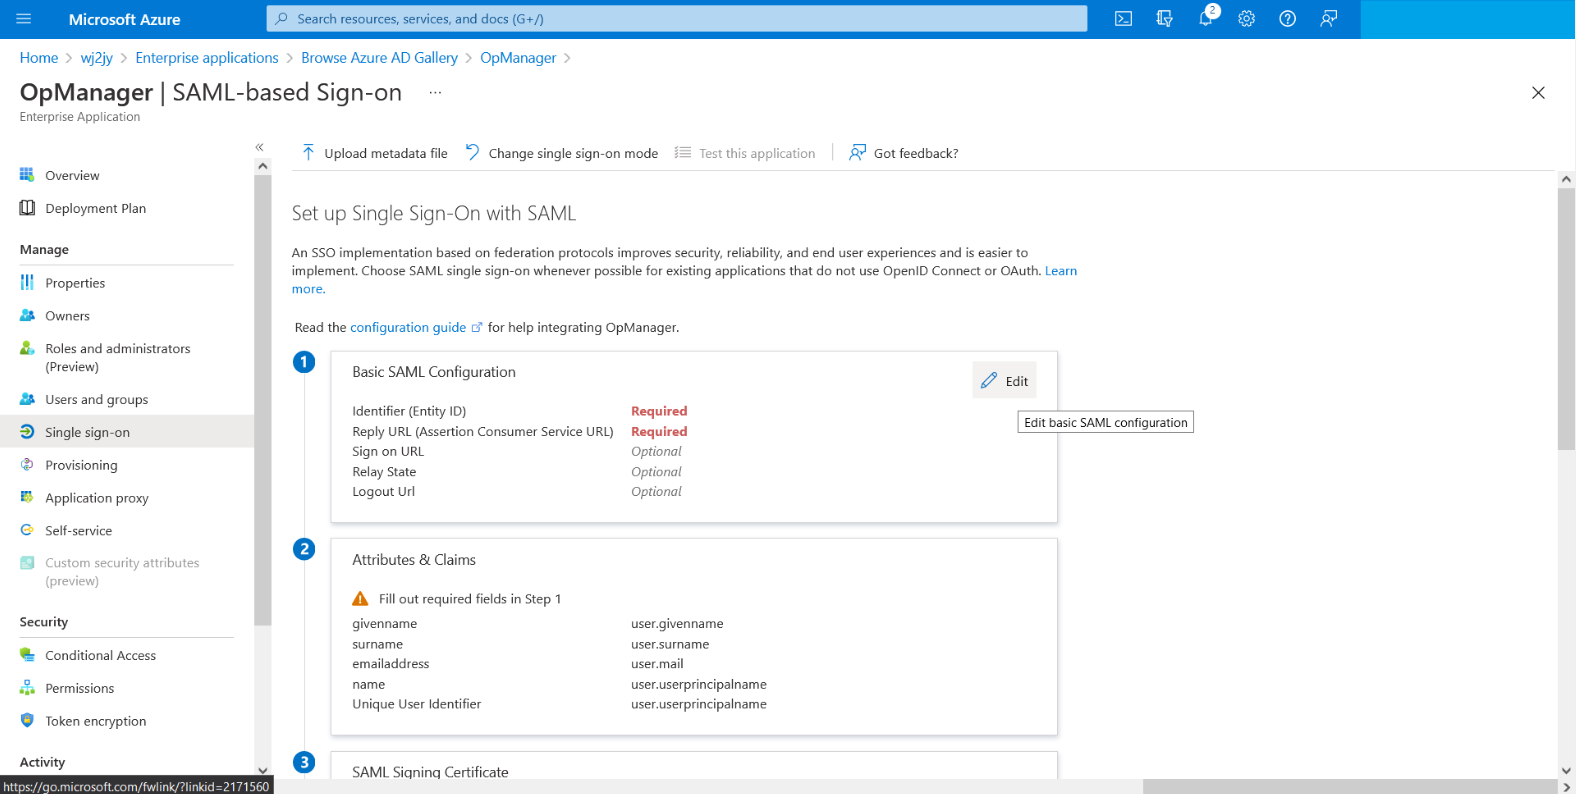Open Conditional Access under Security
1576x794 pixels.
click(100, 655)
